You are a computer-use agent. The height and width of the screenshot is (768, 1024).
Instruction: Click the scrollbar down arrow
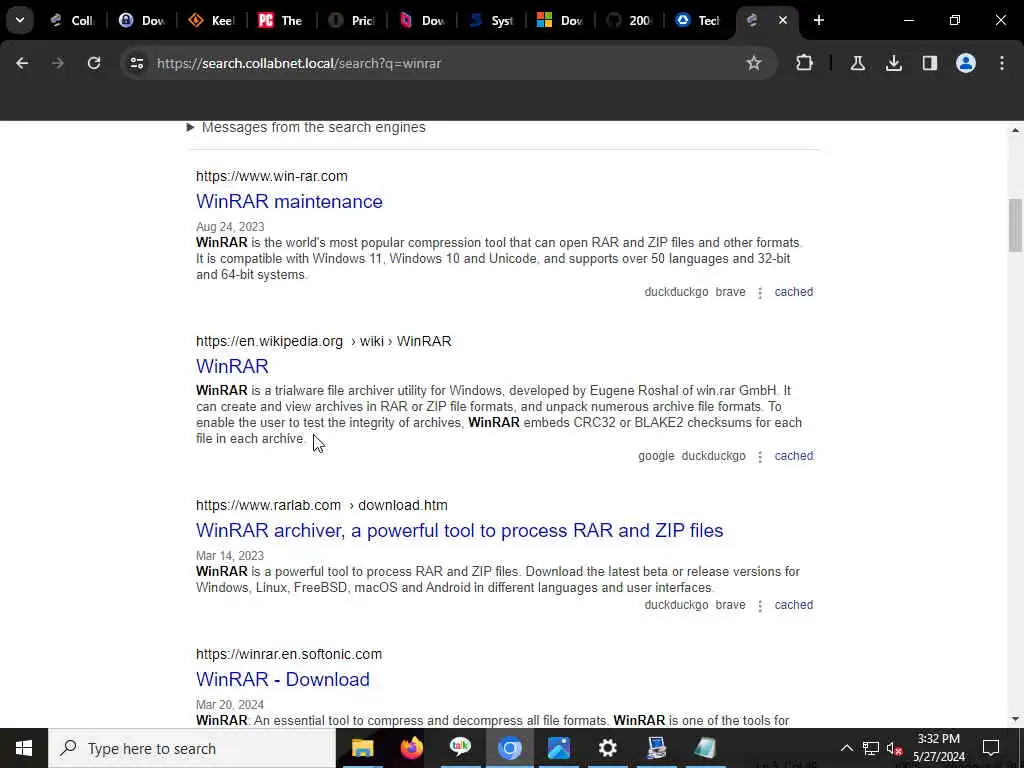click(1015, 720)
